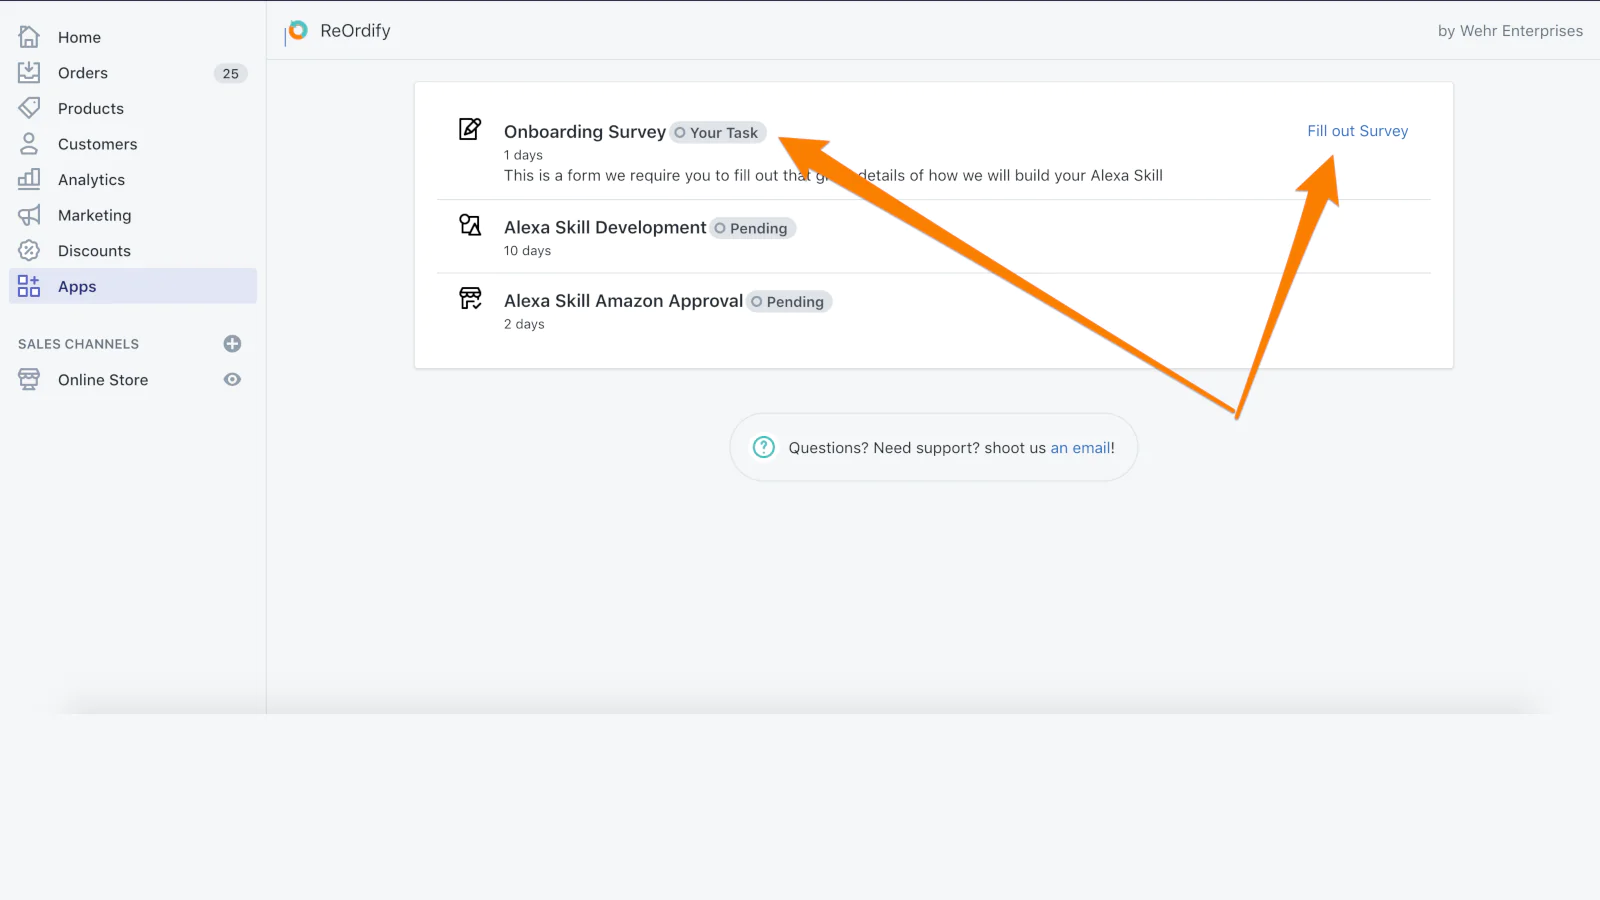Click the Analytics bar chart icon
Screen dimensions: 1600x900
[29, 179]
